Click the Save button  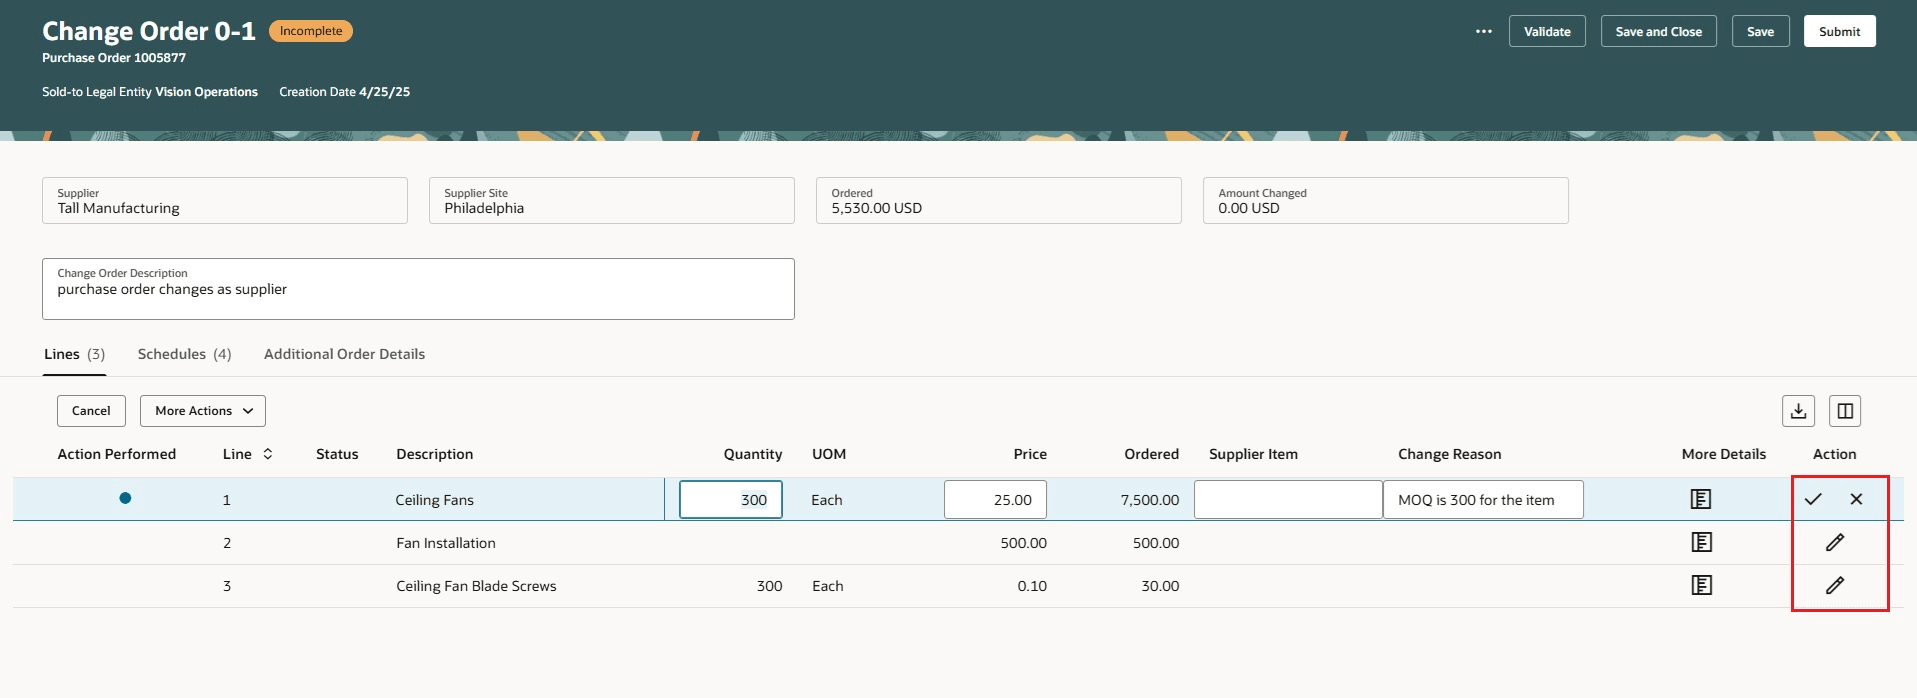pos(1760,31)
